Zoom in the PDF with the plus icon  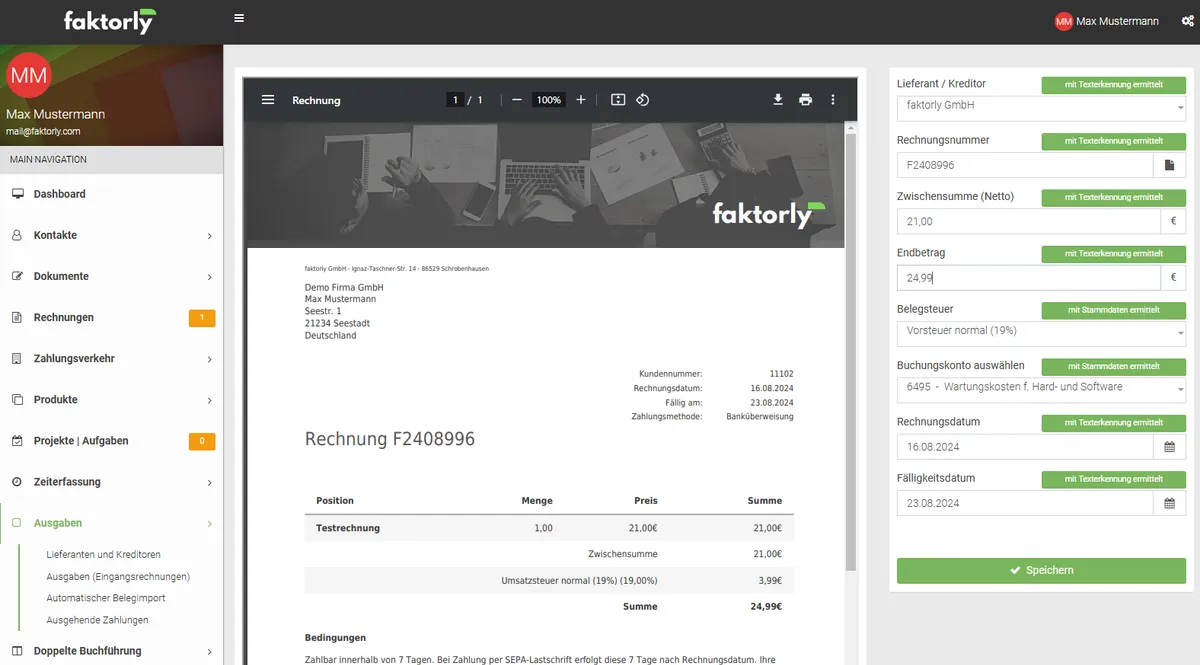581,100
